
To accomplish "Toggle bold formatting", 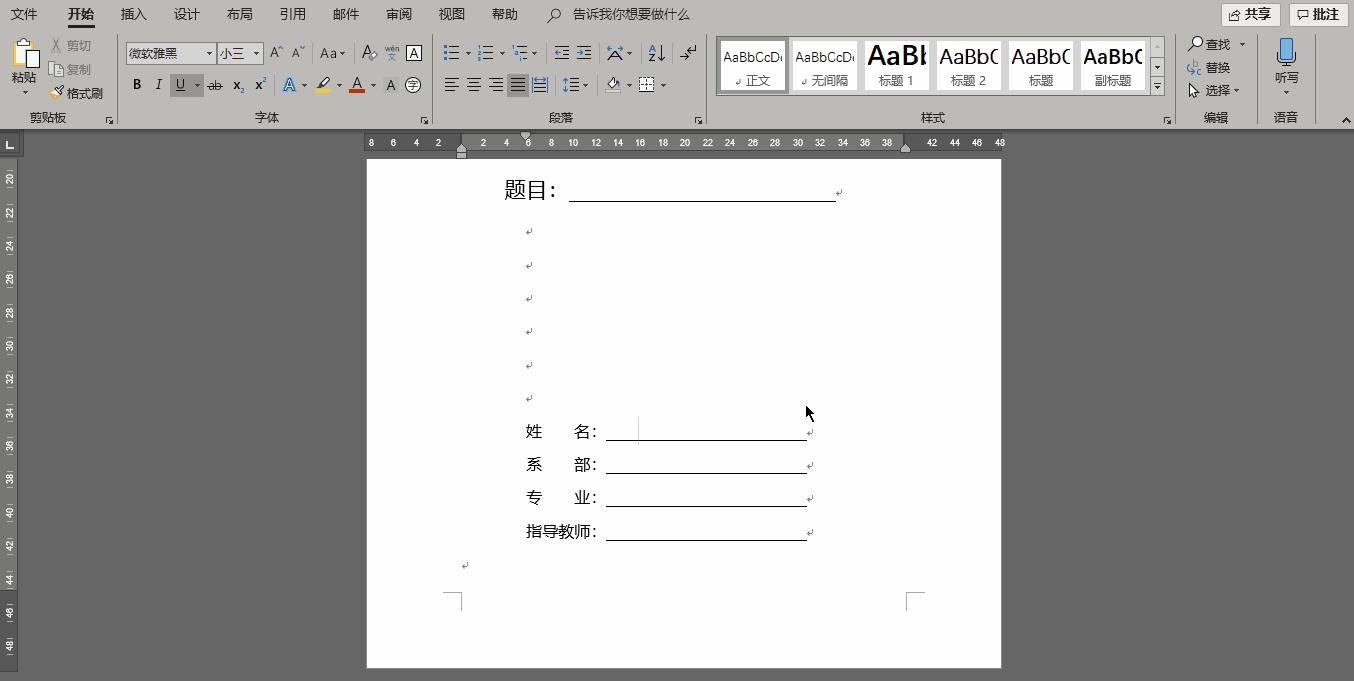I will point(137,85).
